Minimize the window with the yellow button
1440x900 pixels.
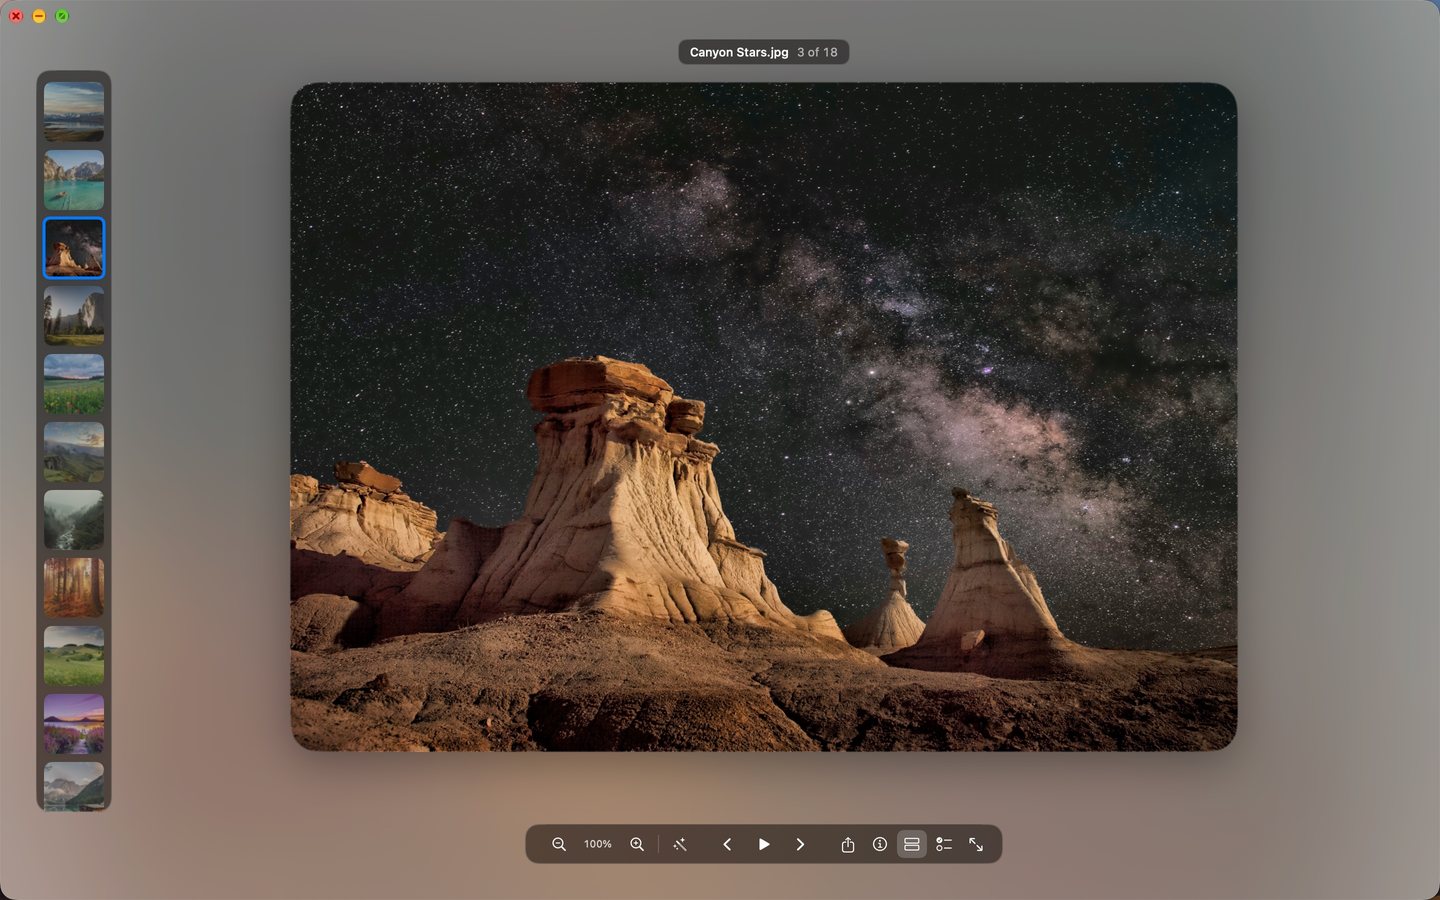coord(39,16)
